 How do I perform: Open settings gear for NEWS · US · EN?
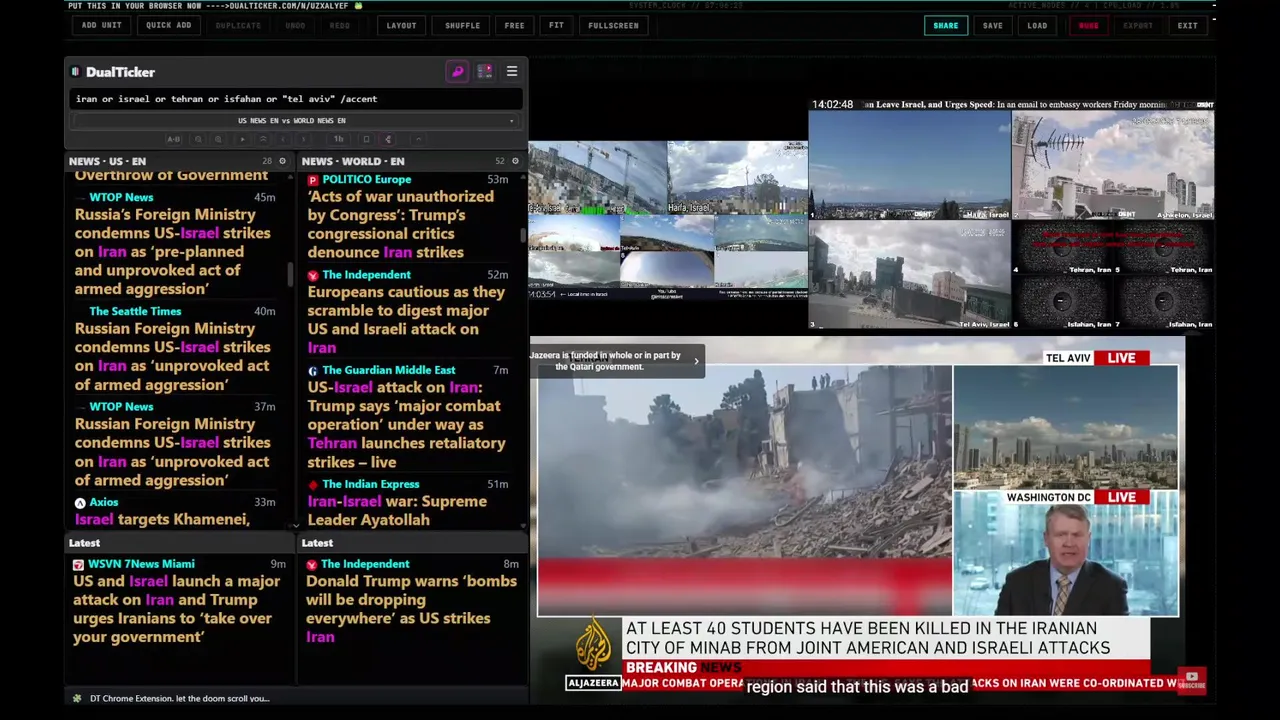click(x=282, y=161)
